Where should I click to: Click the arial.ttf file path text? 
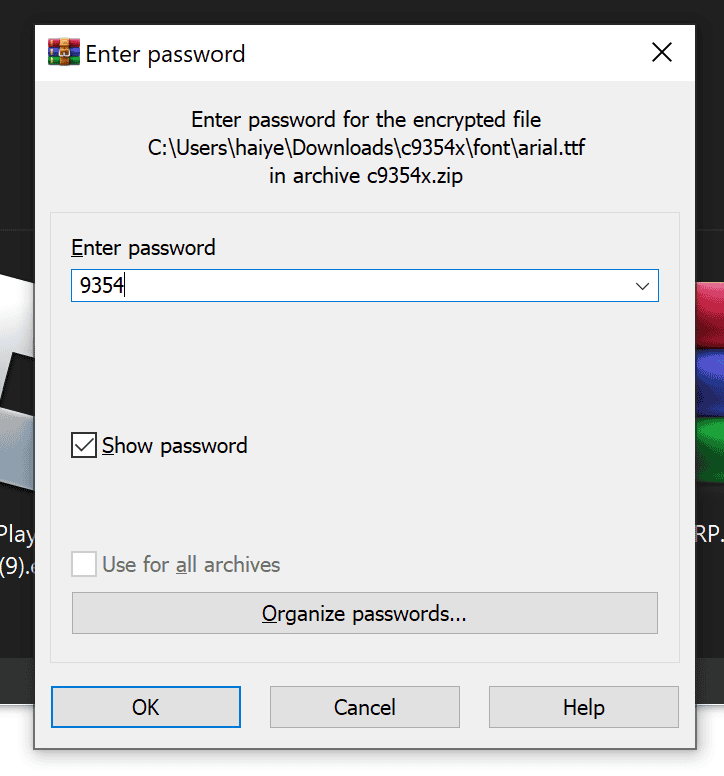[x=365, y=148]
